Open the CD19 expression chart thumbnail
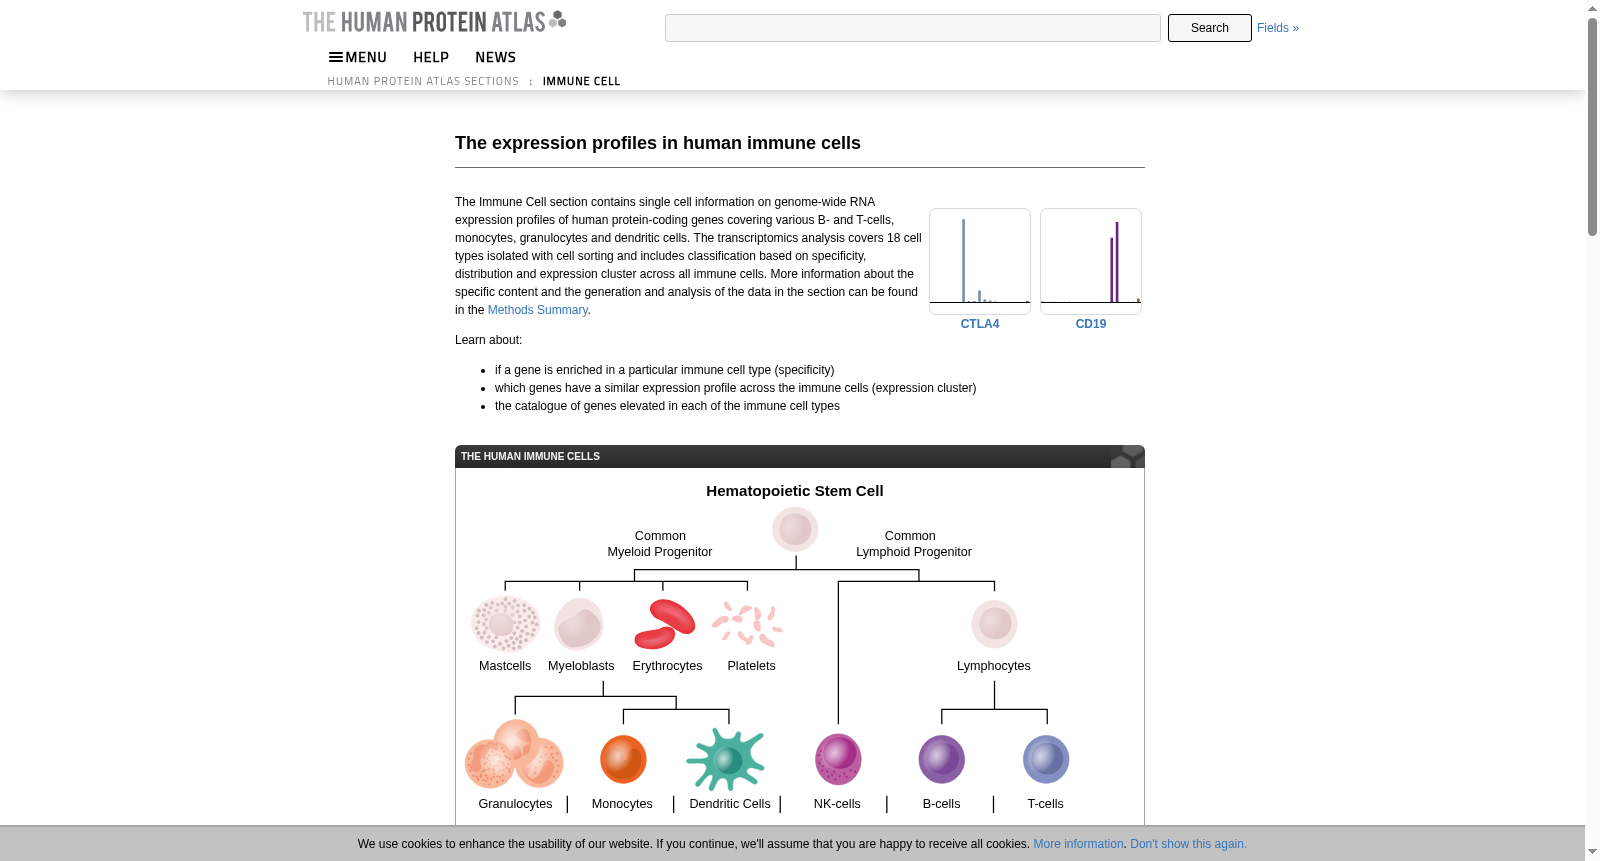The height and width of the screenshot is (861, 1600). [1091, 261]
